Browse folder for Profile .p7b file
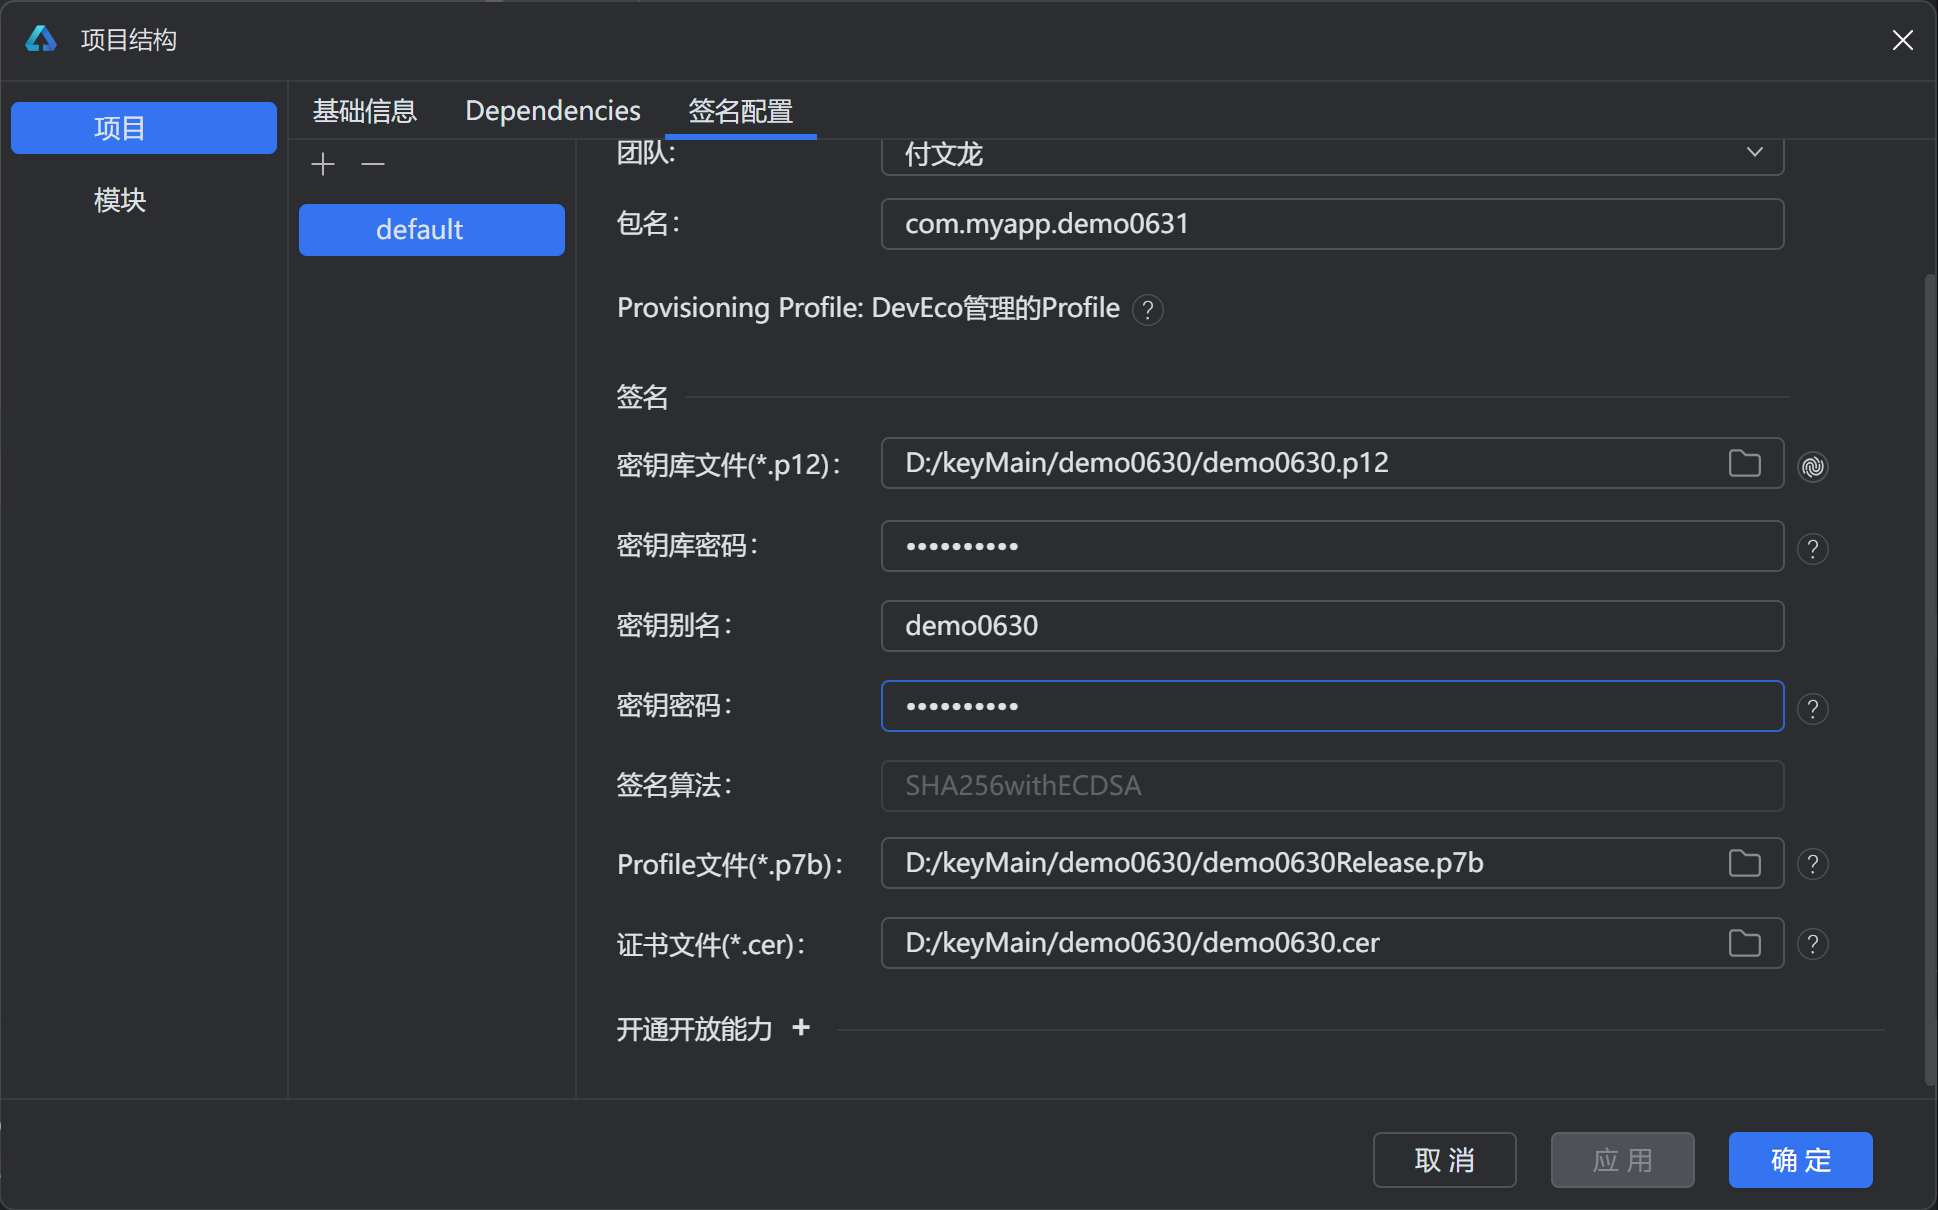The width and height of the screenshot is (1938, 1210). [x=1745, y=863]
